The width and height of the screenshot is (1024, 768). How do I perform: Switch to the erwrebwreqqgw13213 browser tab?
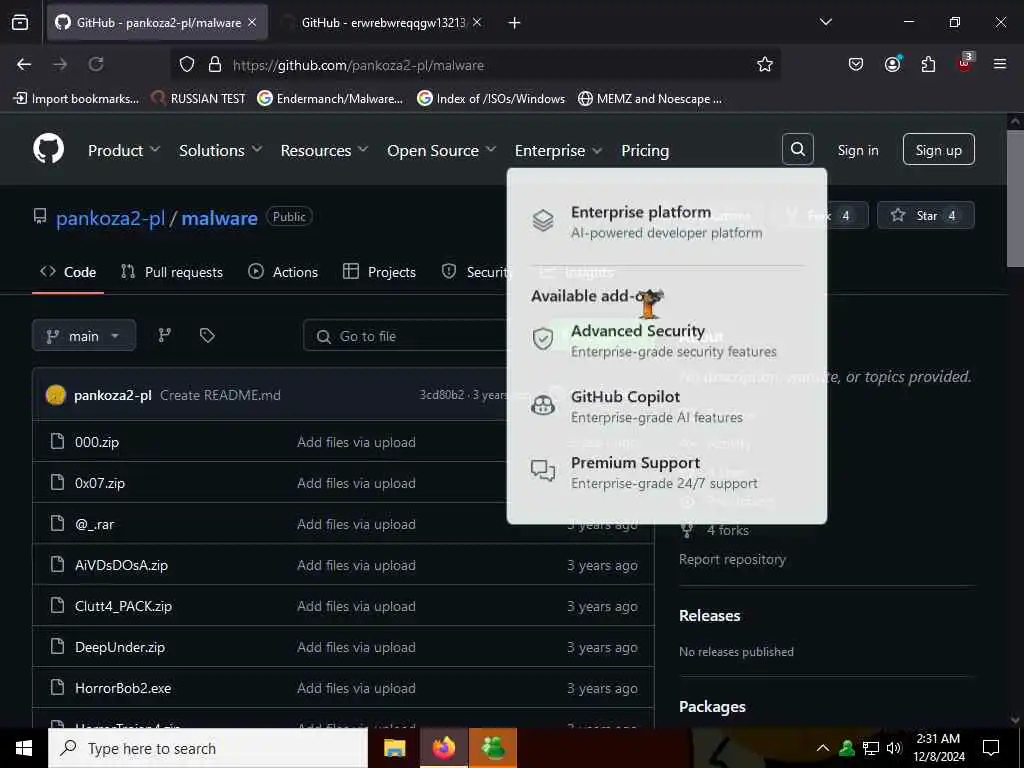click(382, 22)
